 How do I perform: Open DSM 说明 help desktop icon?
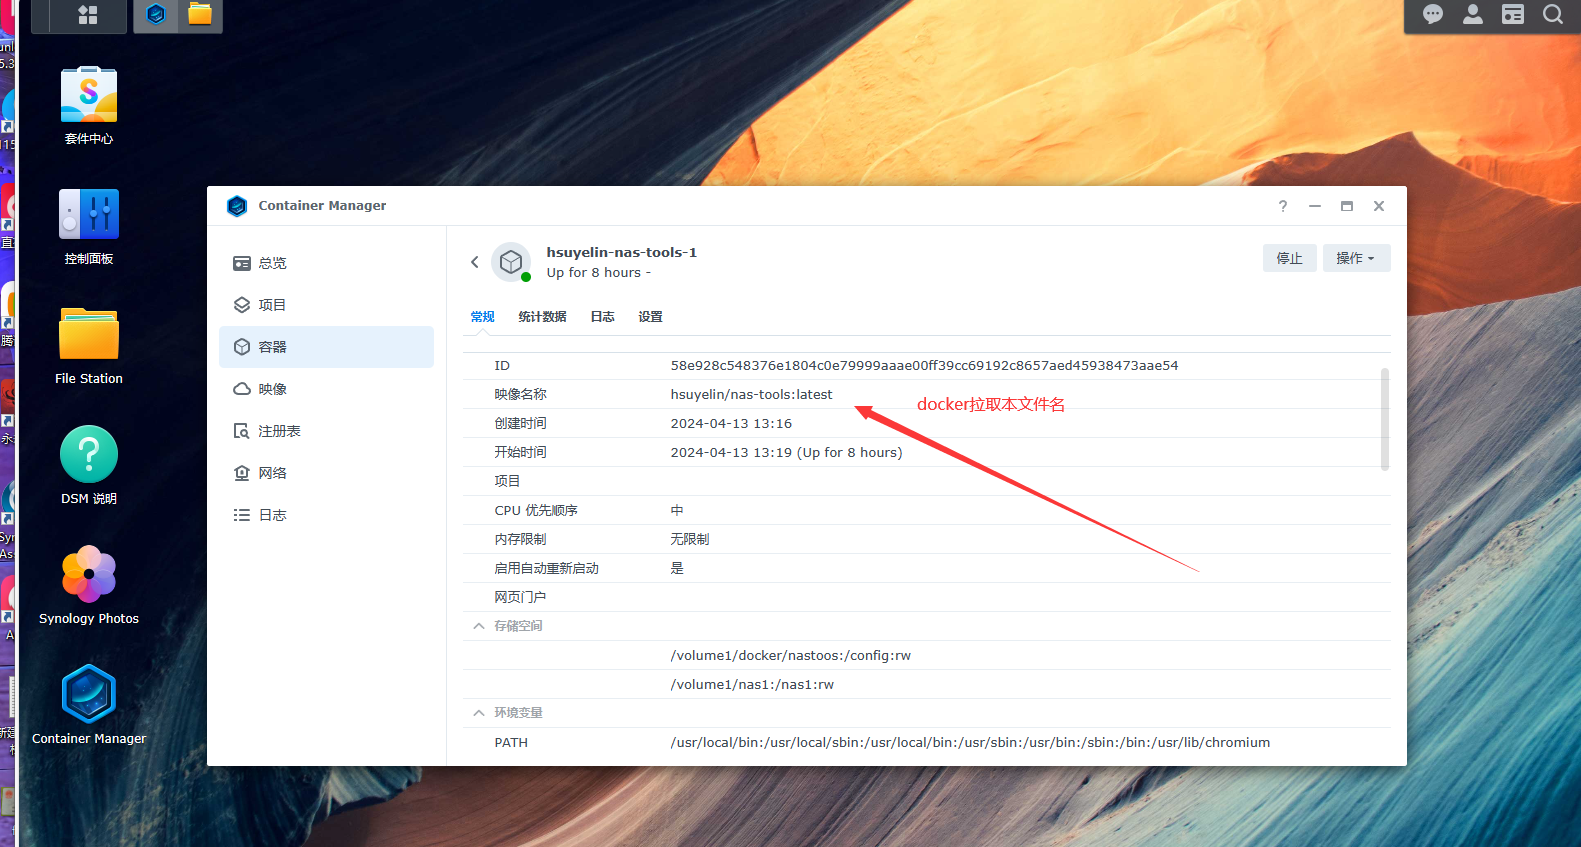click(x=89, y=466)
